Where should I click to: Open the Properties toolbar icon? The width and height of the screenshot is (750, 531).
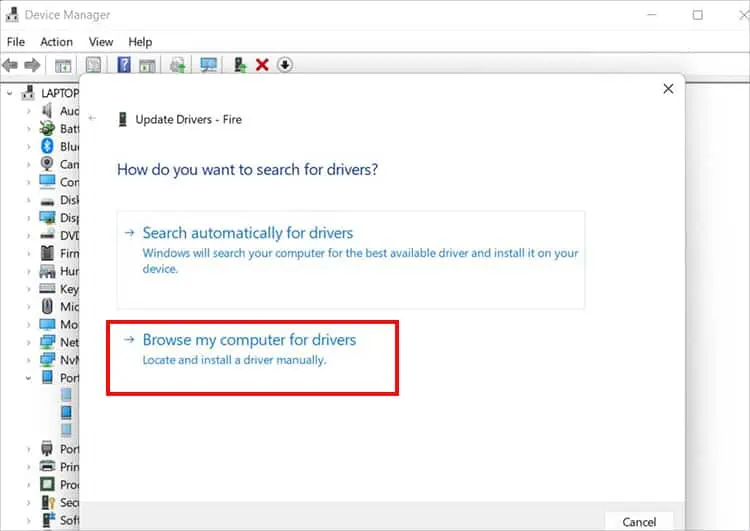[x=93, y=65]
